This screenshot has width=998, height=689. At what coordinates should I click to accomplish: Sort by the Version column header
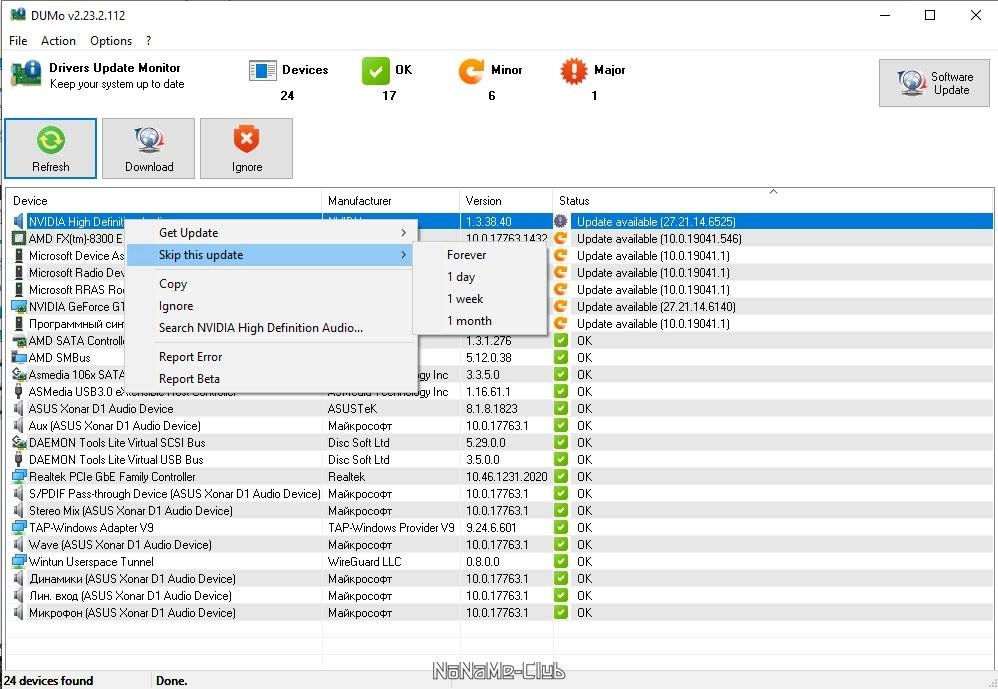(506, 200)
